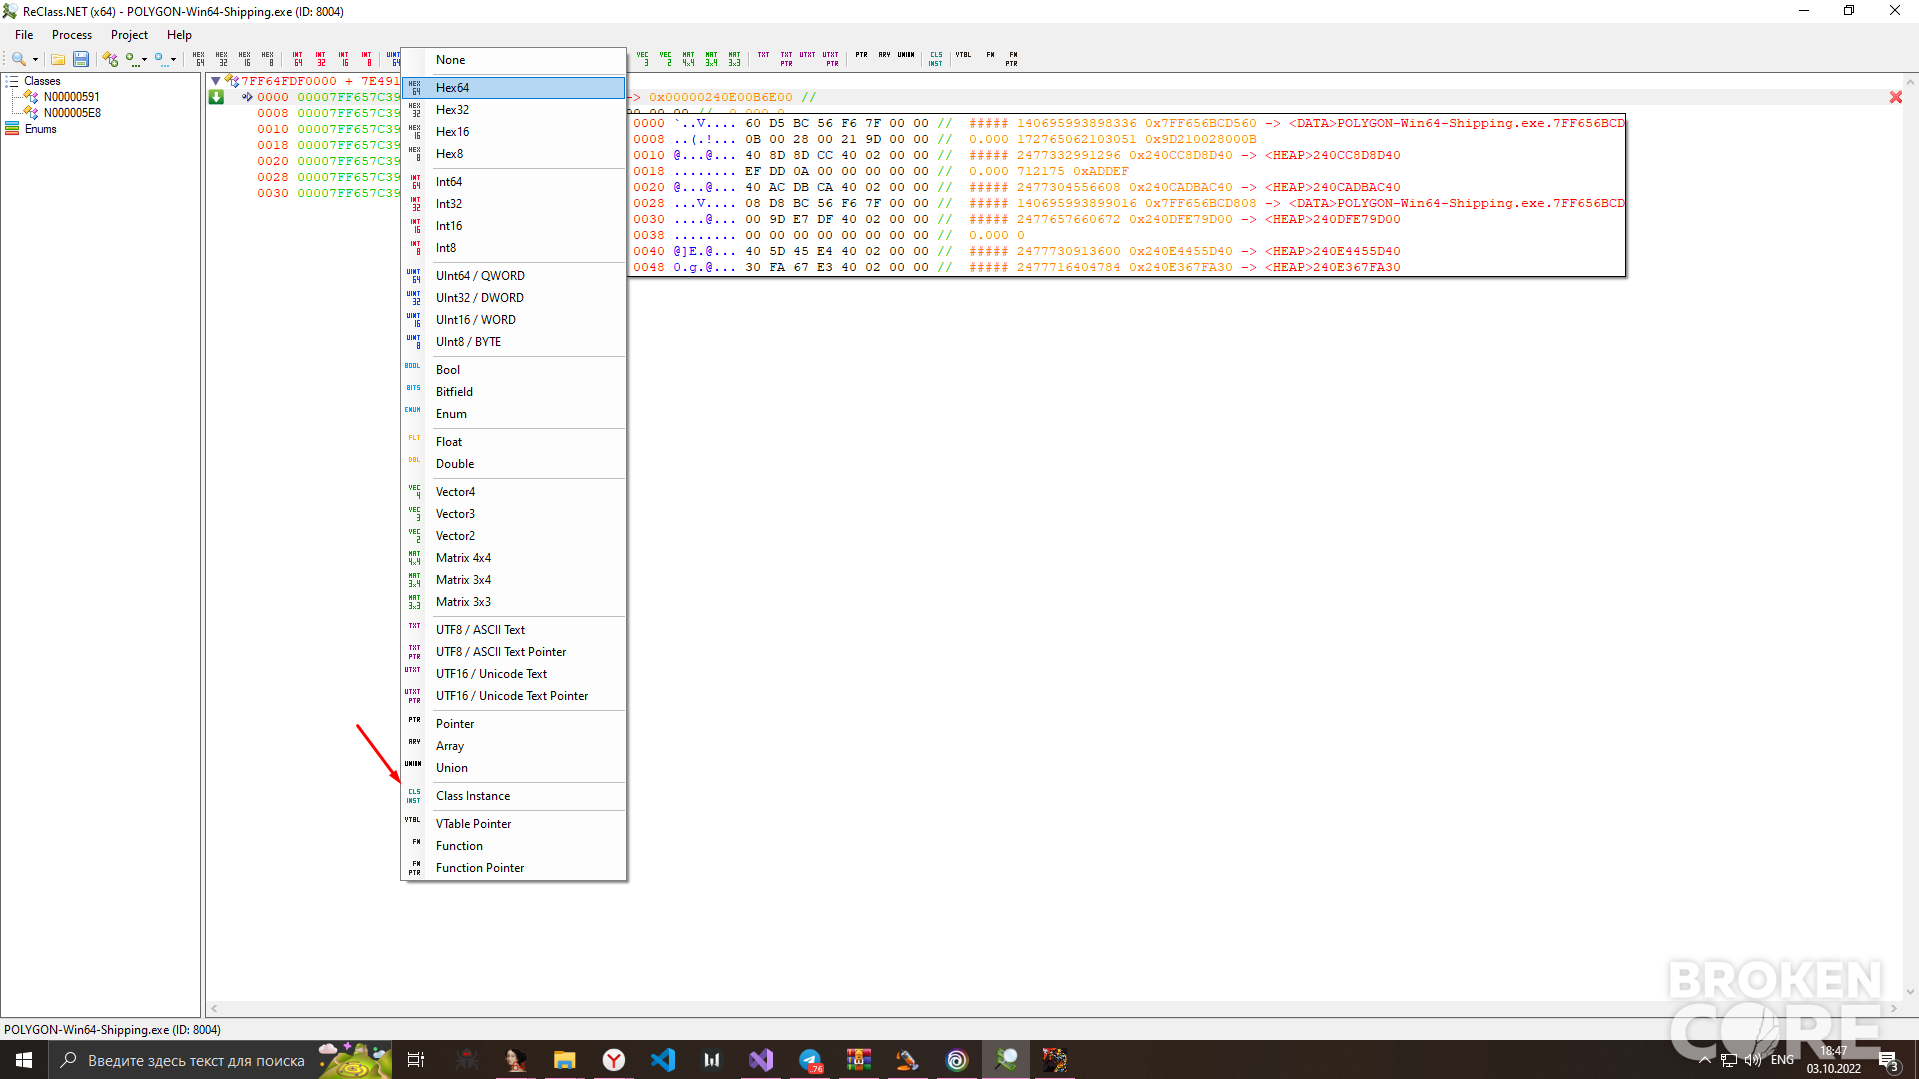Click the CLS INST toolbar icon
Viewport: 1919px width, 1079px height.
[x=936, y=59]
